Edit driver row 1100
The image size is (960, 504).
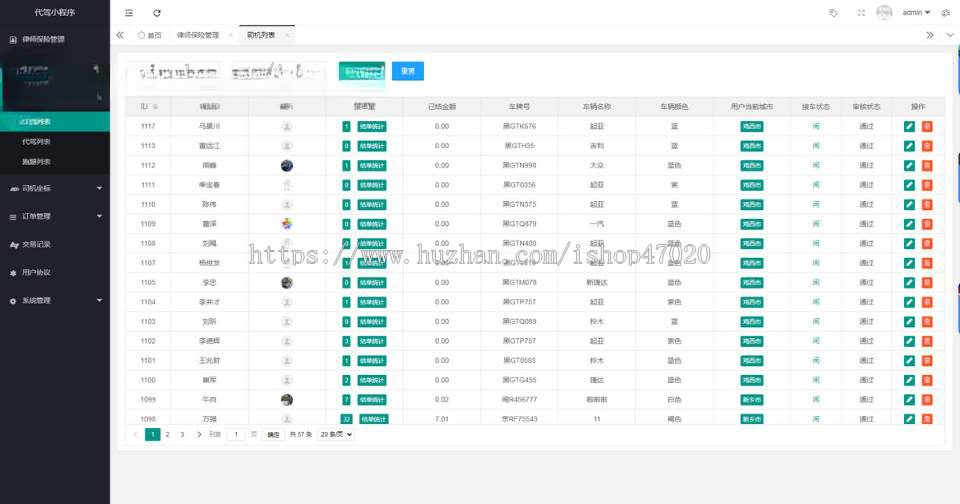[909, 380]
